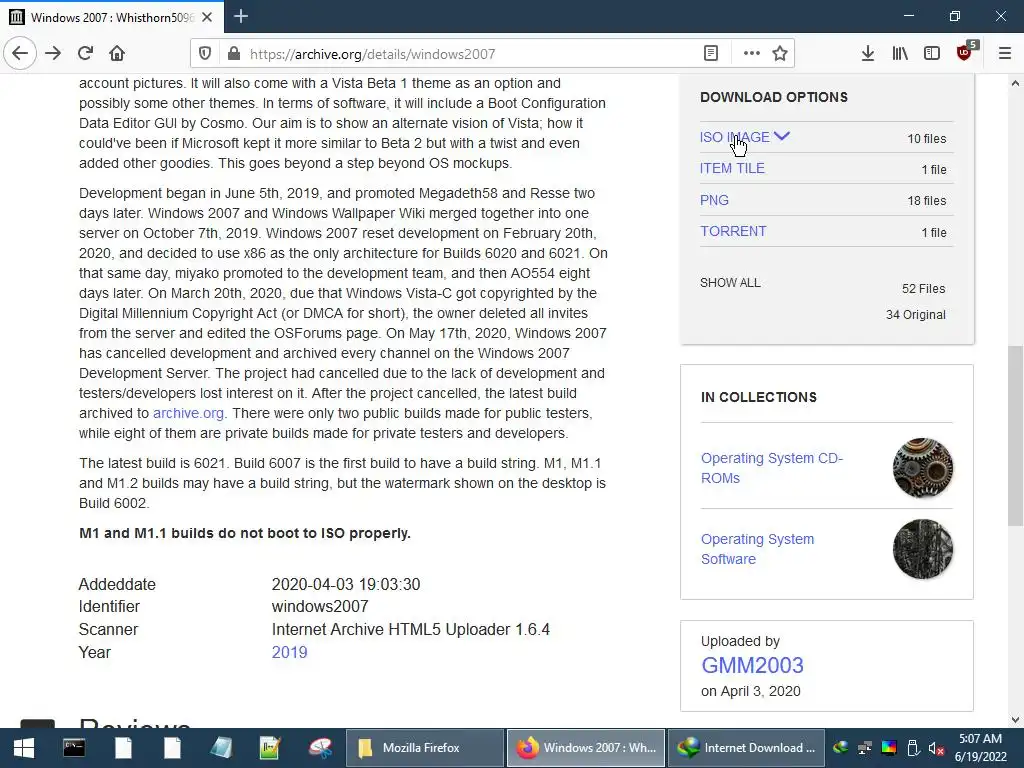Open the first blank document taskbar icon
This screenshot has height=768, width=1024.
tap(123, 748)
